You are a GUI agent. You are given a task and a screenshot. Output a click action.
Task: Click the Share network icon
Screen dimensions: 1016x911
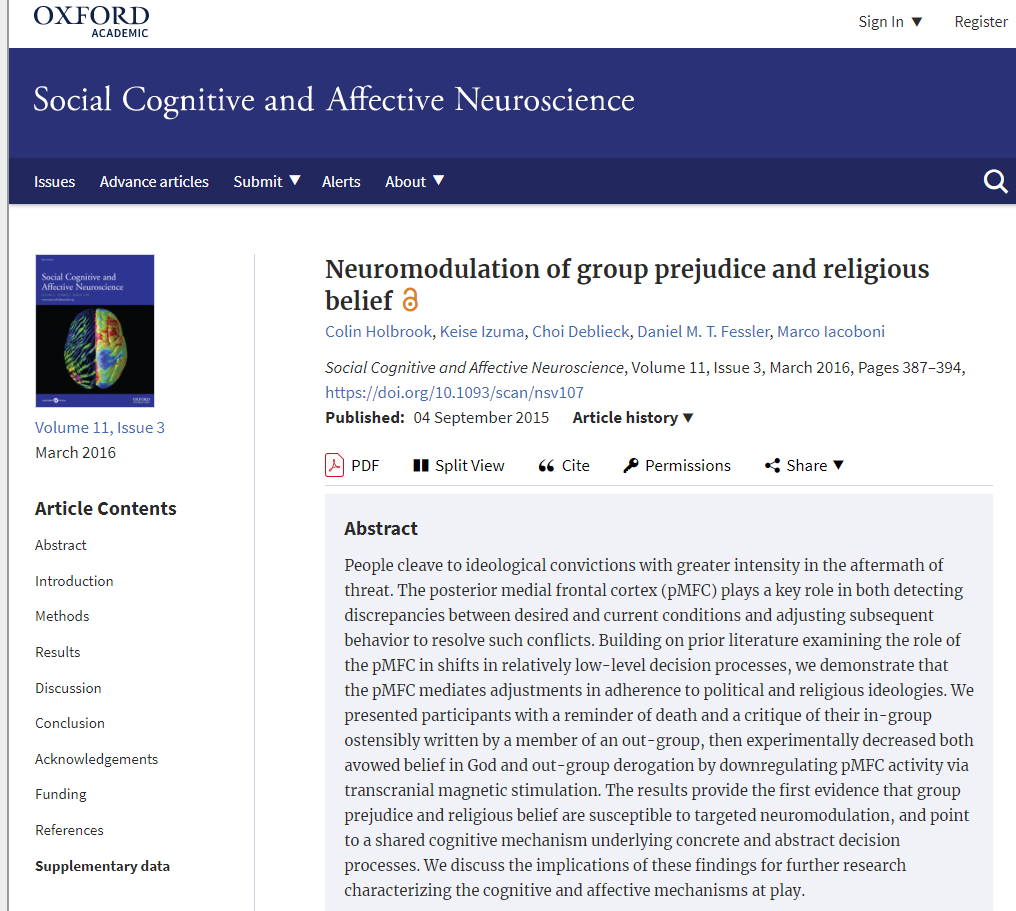(x=772, y=465)
